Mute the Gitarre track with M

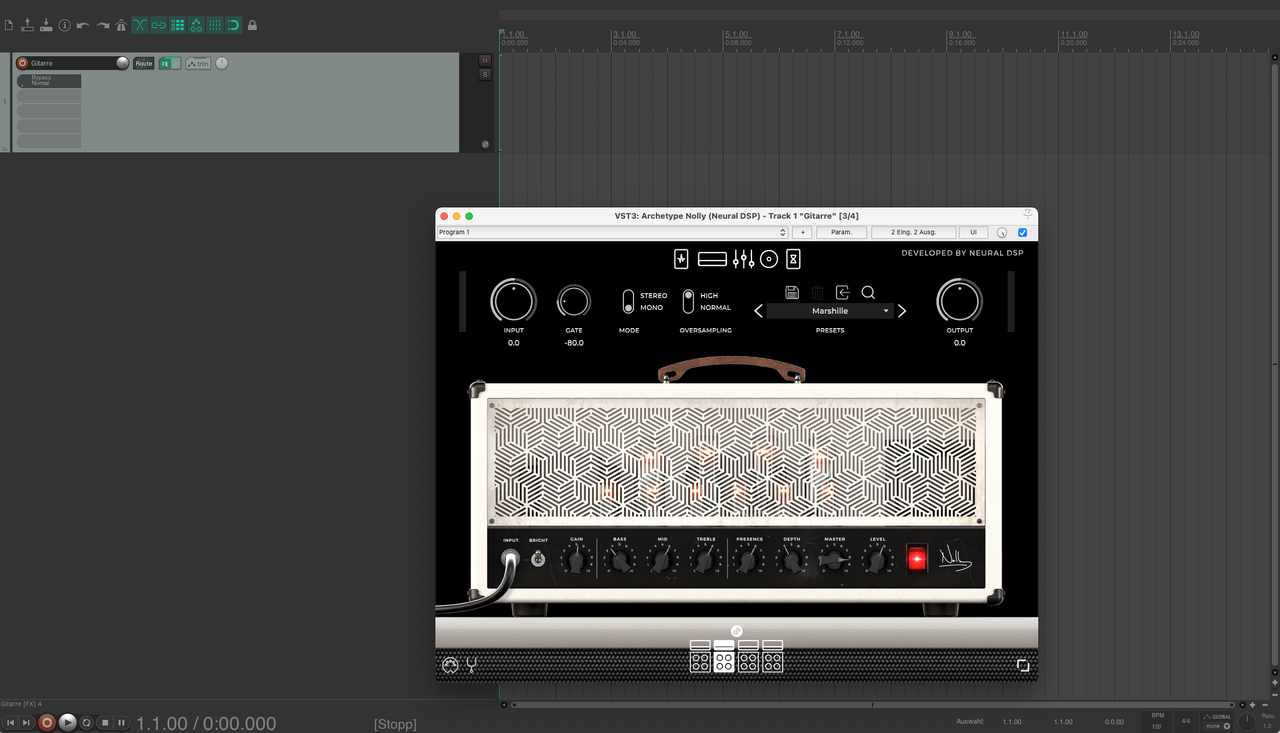(x=485, y=60)
